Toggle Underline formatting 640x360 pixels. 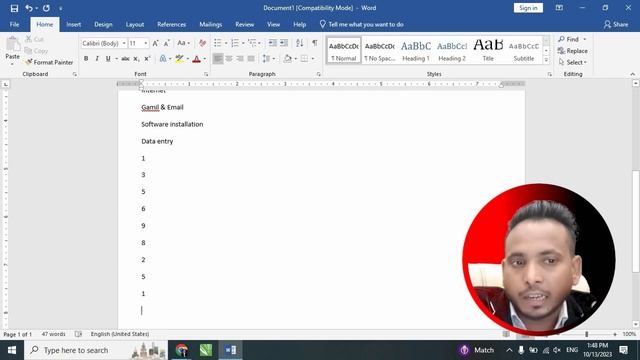click(x=108, y=59)
